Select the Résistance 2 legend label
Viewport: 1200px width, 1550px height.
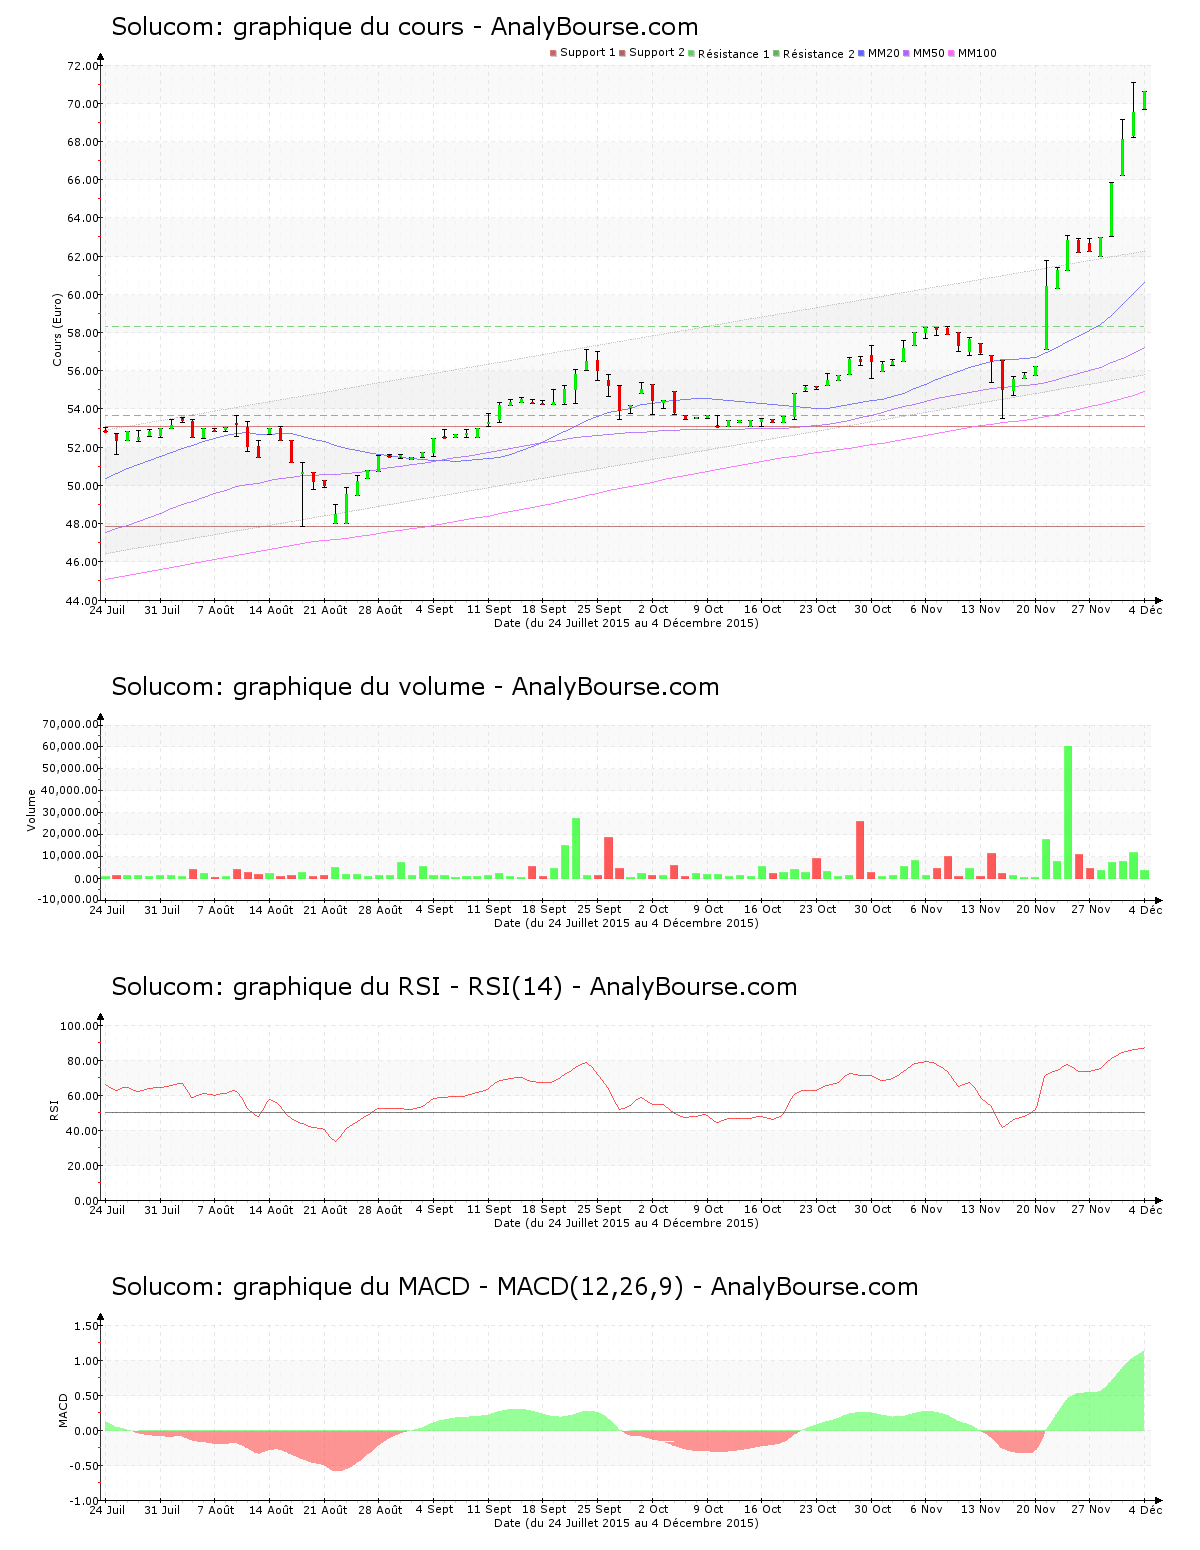[x=818, y=53]
